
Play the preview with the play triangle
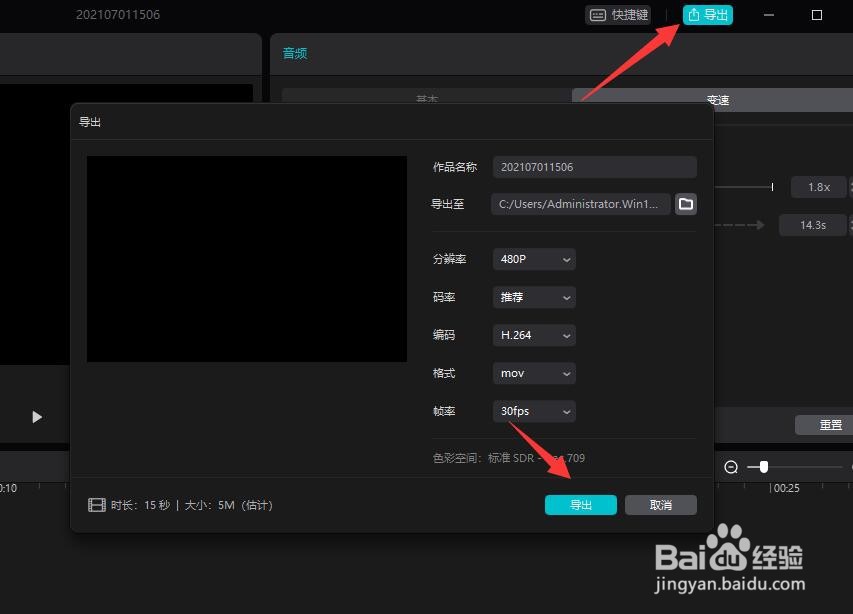point(37,417)
